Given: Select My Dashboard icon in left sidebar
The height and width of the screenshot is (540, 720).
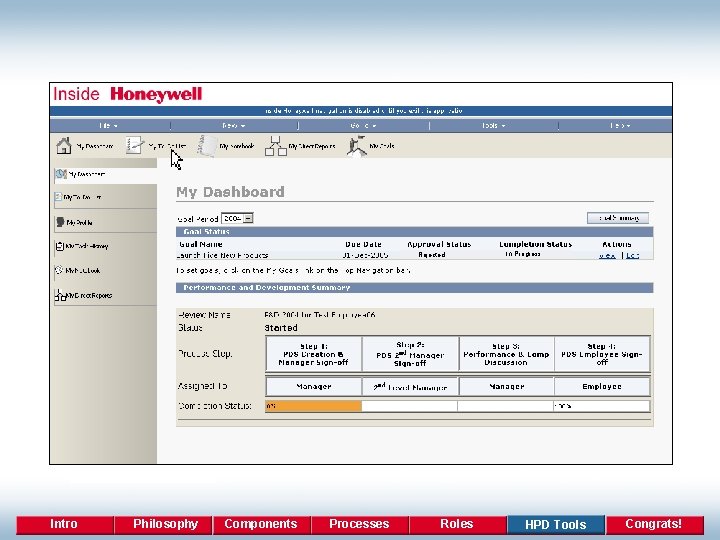Looking at the screenshot, I should point(61,174).
